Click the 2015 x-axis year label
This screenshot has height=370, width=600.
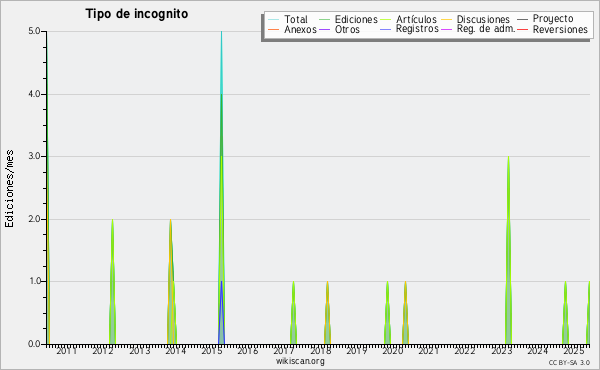click(212, 351)
